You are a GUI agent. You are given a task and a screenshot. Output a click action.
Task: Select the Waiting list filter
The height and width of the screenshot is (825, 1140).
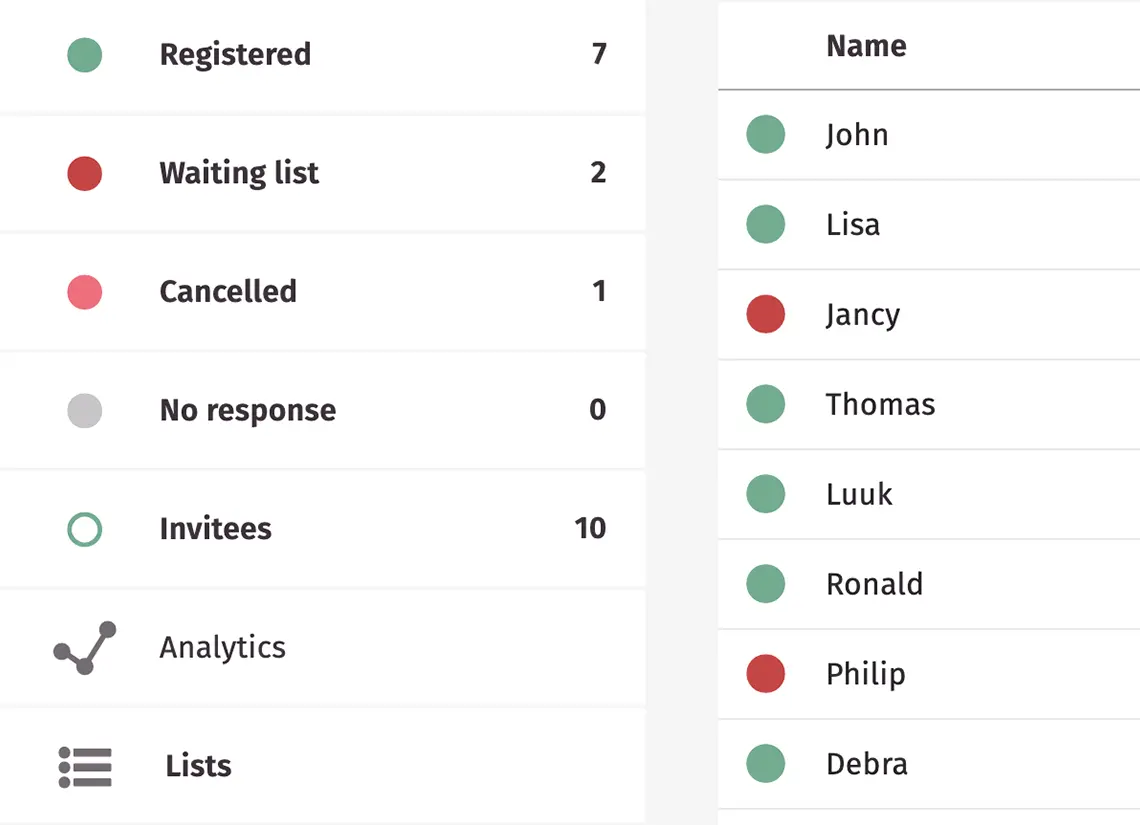click(239, 173)
